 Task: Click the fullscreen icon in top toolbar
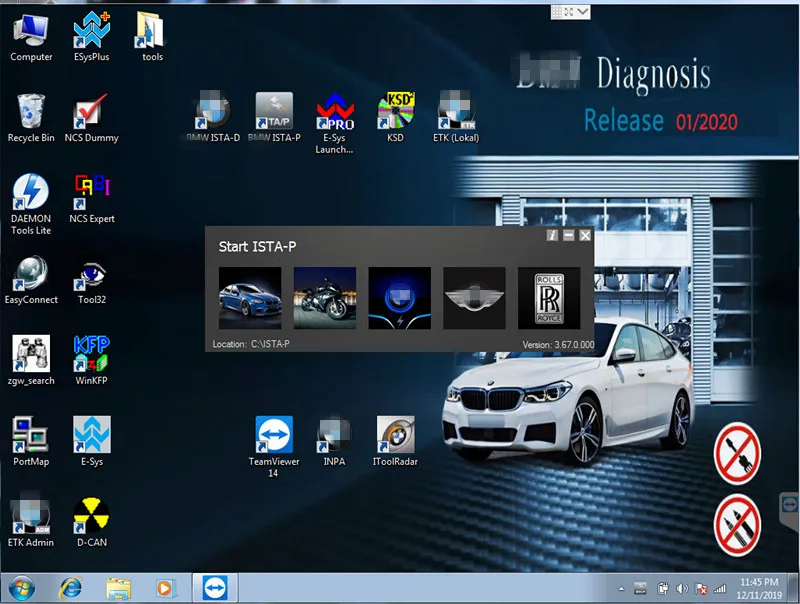point(569,11)
